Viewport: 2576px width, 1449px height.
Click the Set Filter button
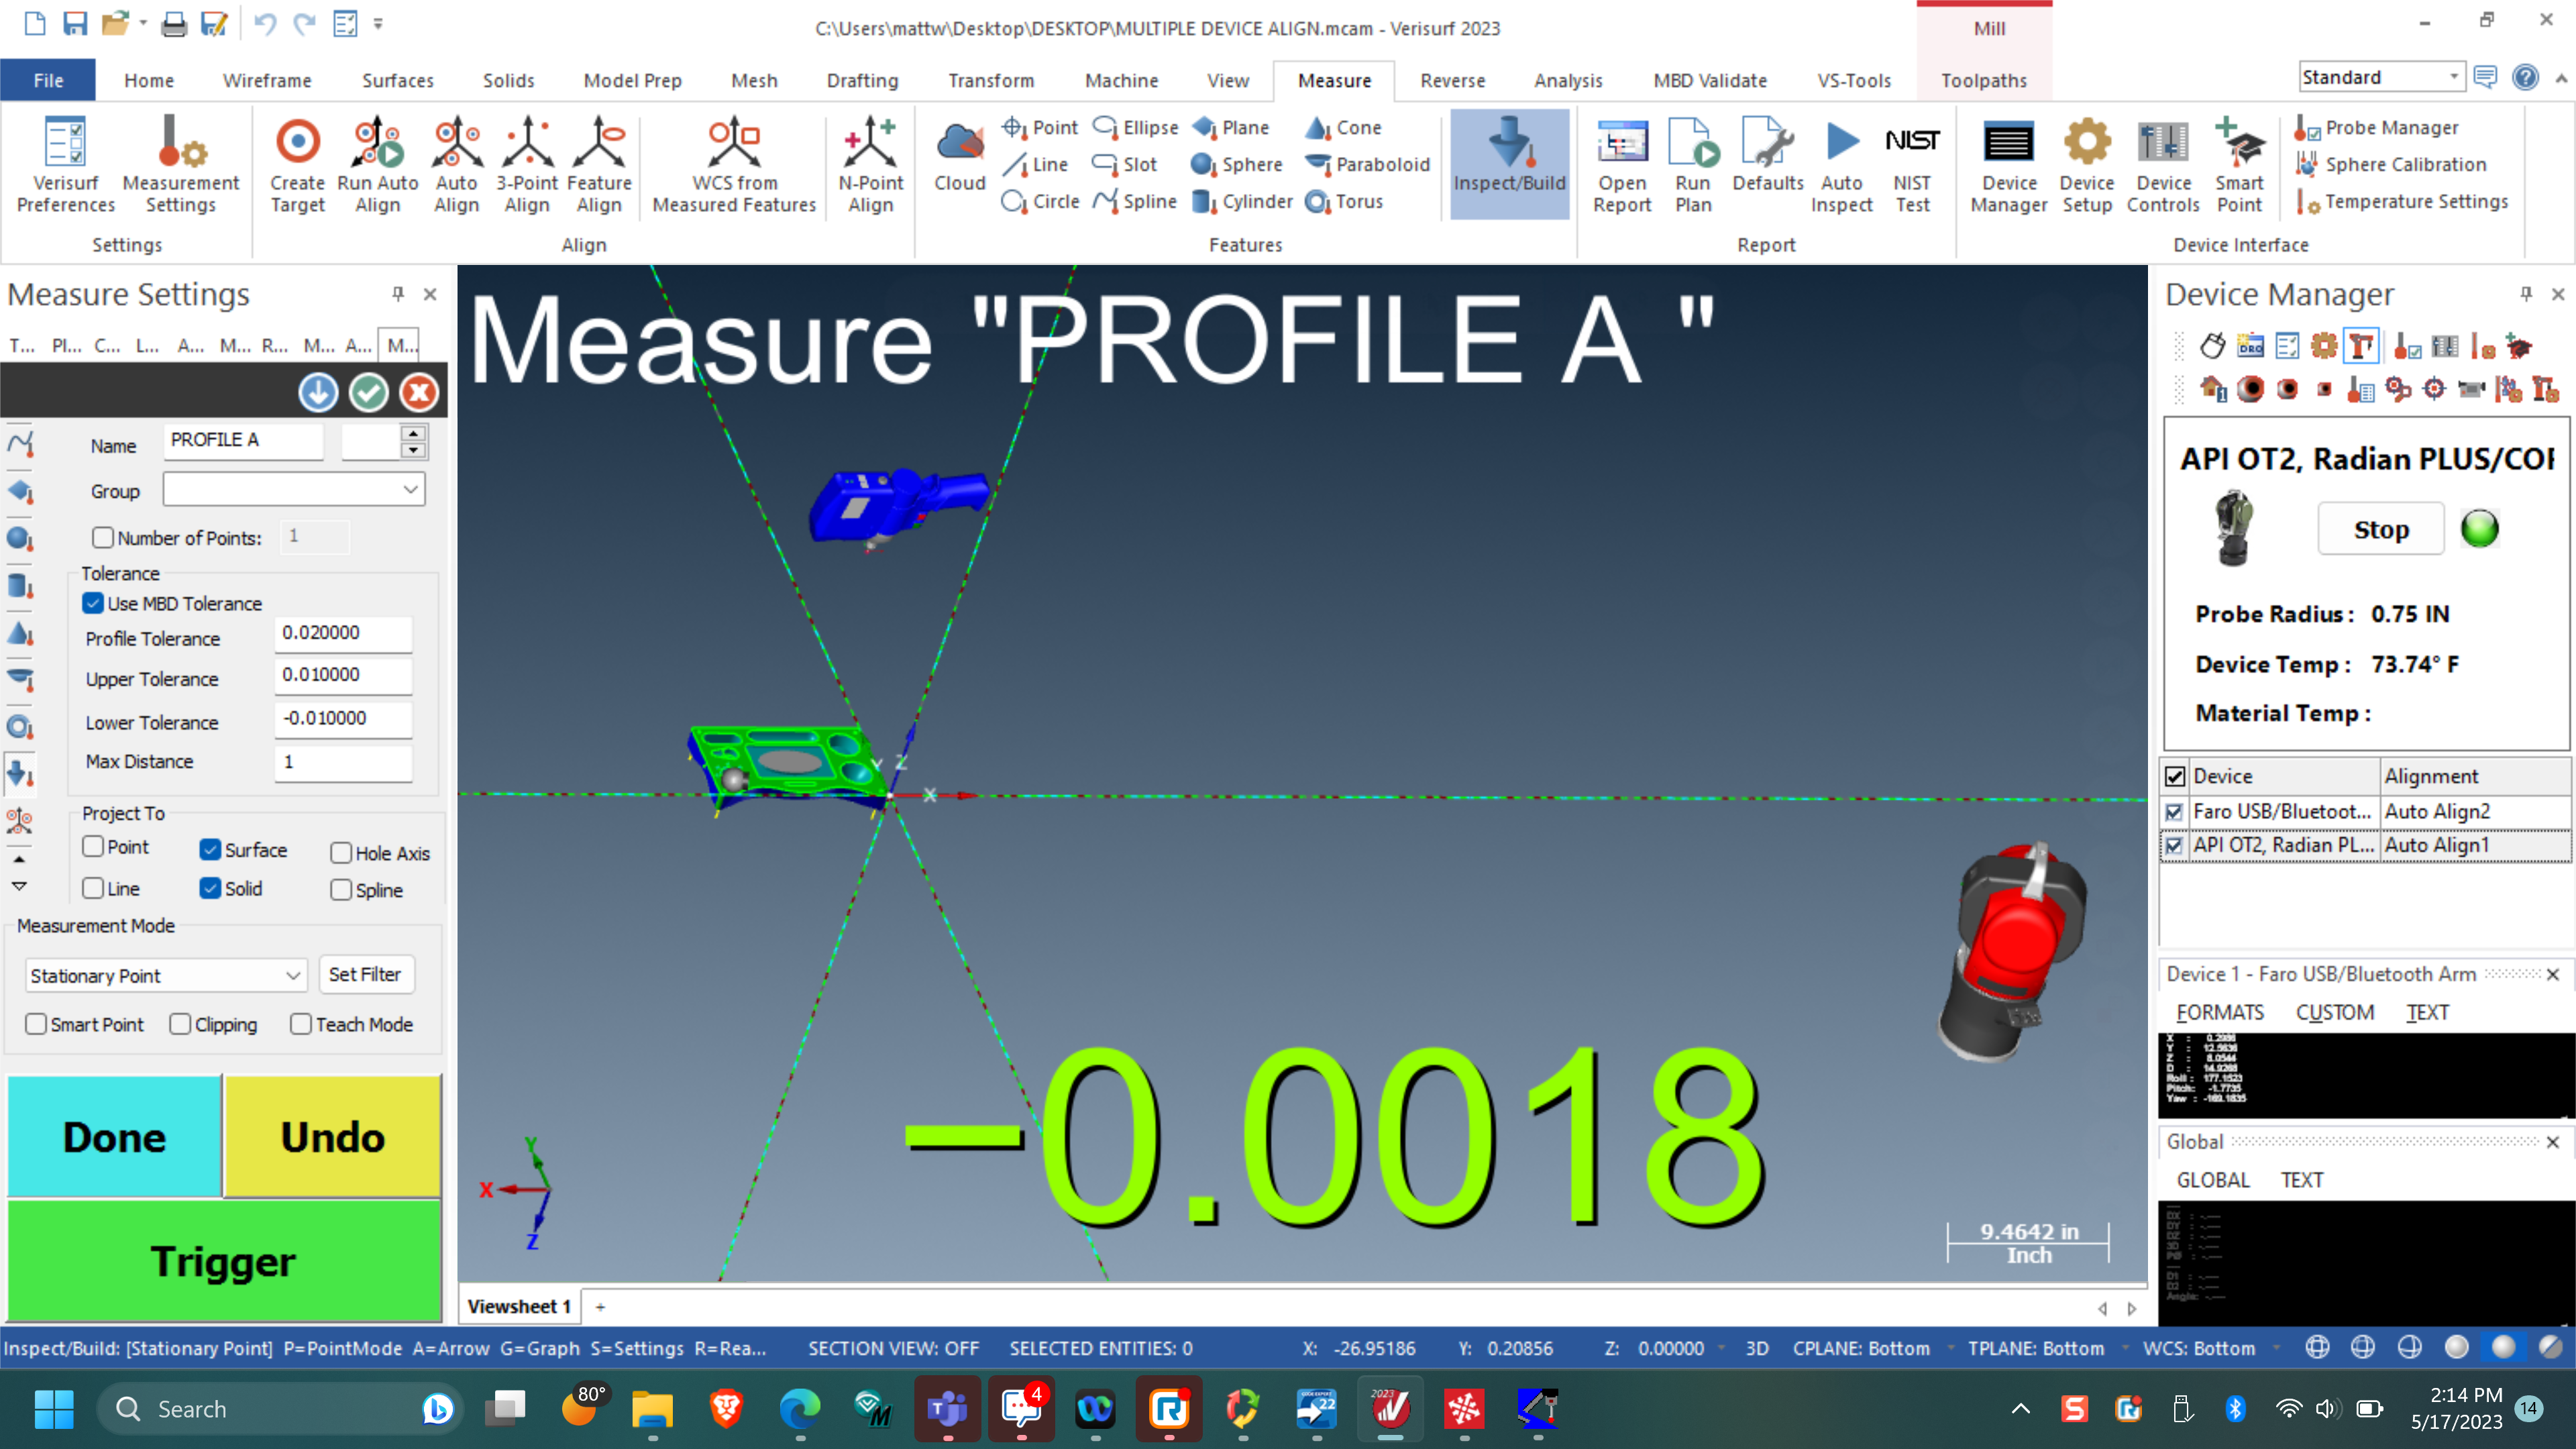(x=365, y=974)
